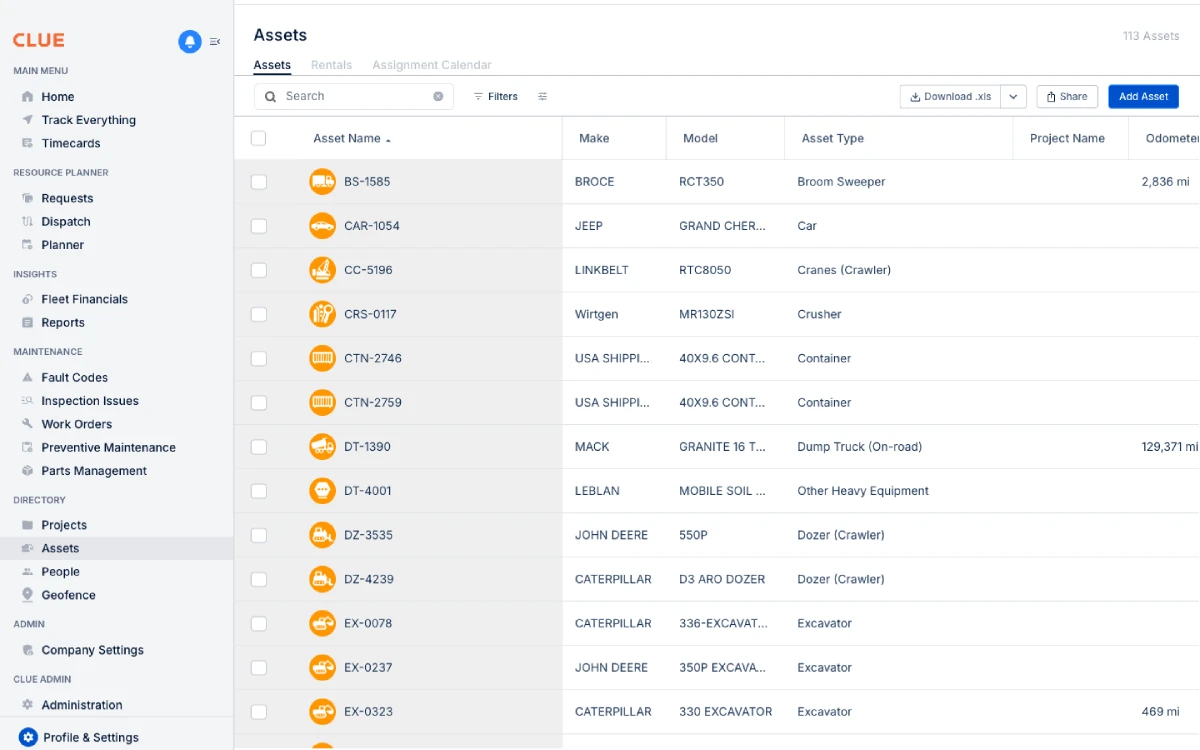Switch to the Rentals tab
Image resolution: width=1200 pixels, height=750 pixels.
331,64
